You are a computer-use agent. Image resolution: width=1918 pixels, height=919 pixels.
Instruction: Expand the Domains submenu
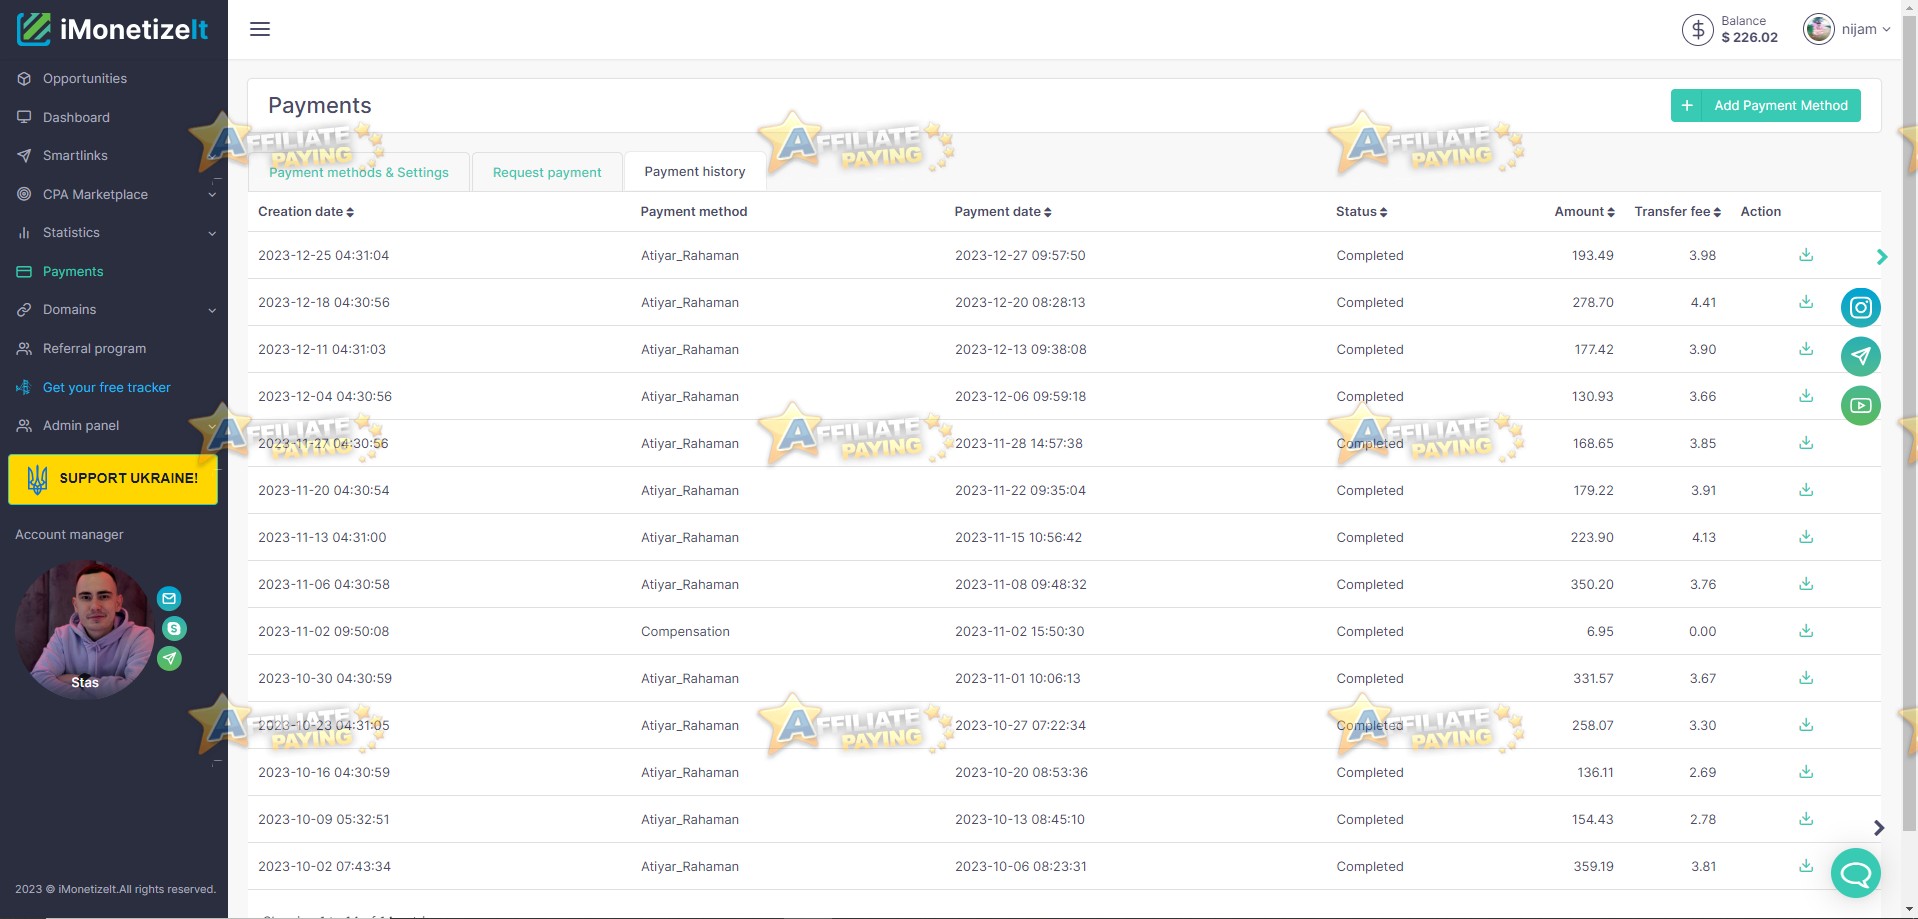(x=212, y=310)
